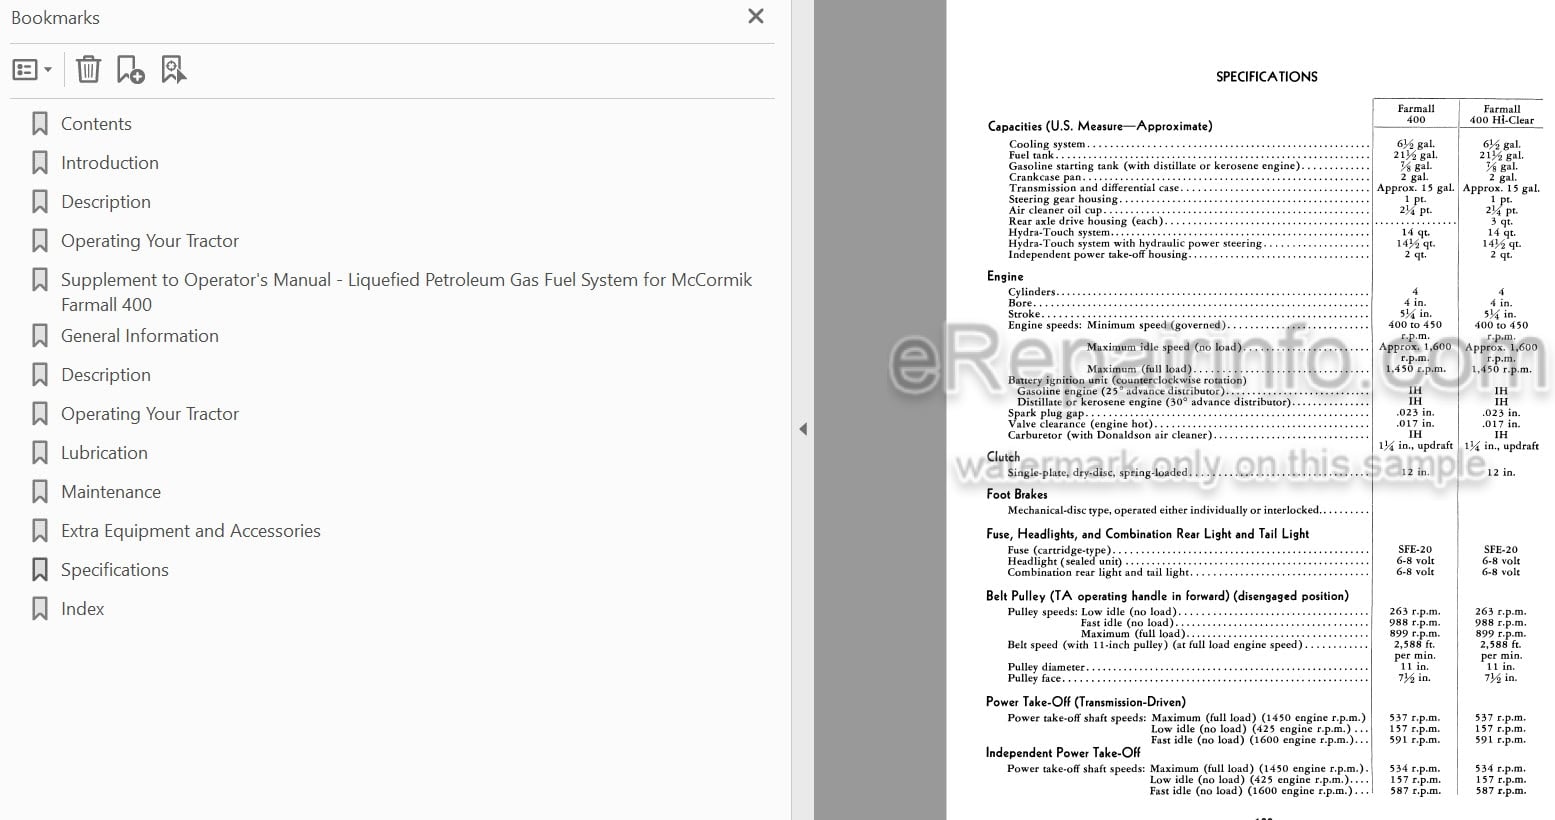Go to the first Introduction bookmark

click(110, 163)
